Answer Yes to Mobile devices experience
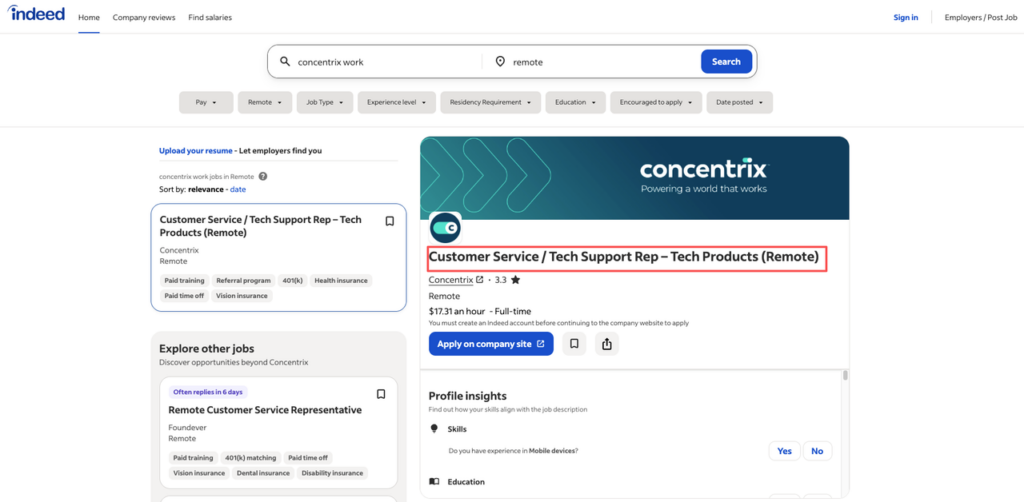This screenshot has width=1024, height=502. pos(784,451)
